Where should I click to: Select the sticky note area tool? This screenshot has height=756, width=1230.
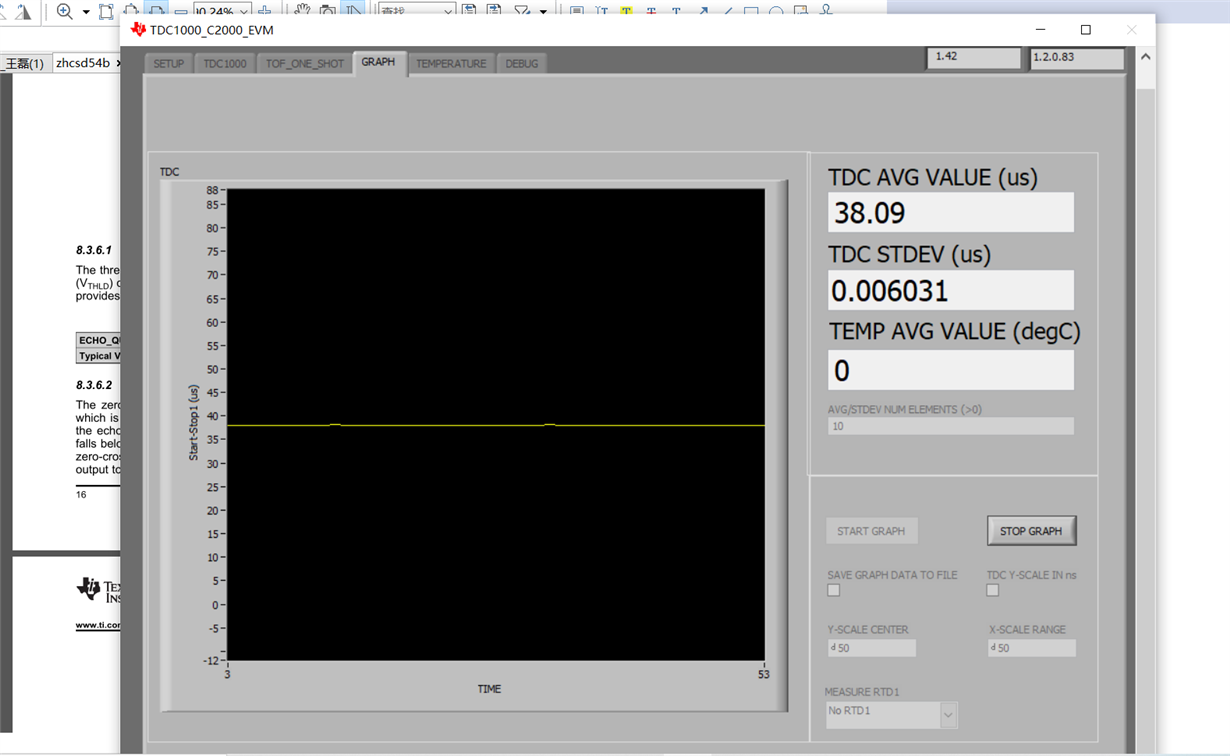point(801,10)
